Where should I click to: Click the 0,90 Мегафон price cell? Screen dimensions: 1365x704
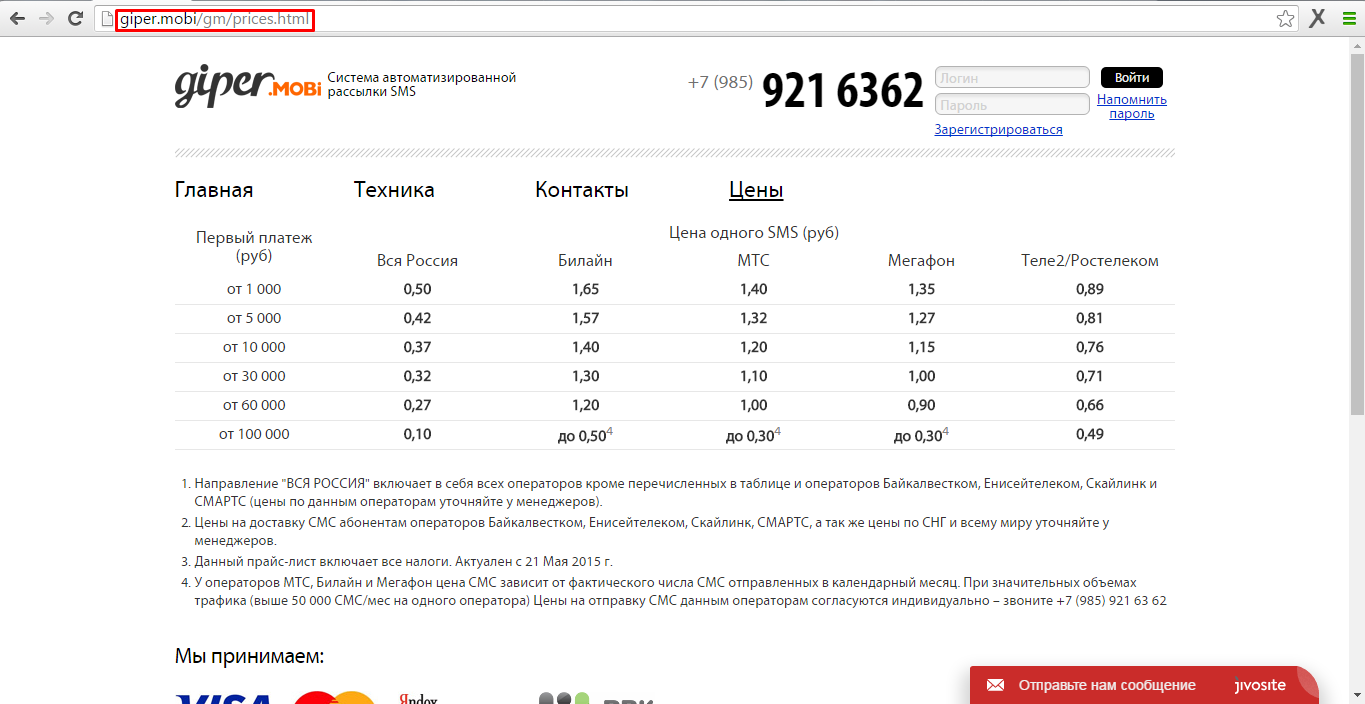point(921,405)
